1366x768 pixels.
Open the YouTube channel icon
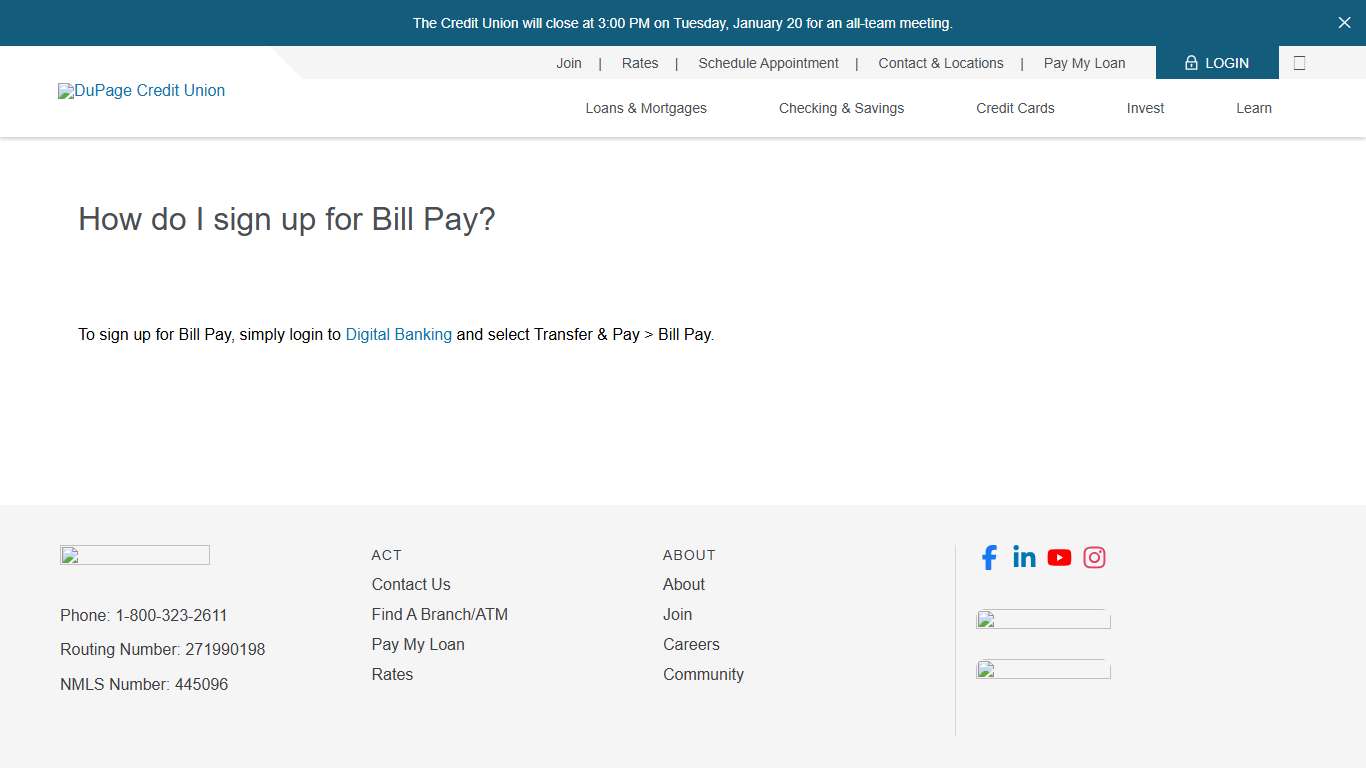[1059, 557]
